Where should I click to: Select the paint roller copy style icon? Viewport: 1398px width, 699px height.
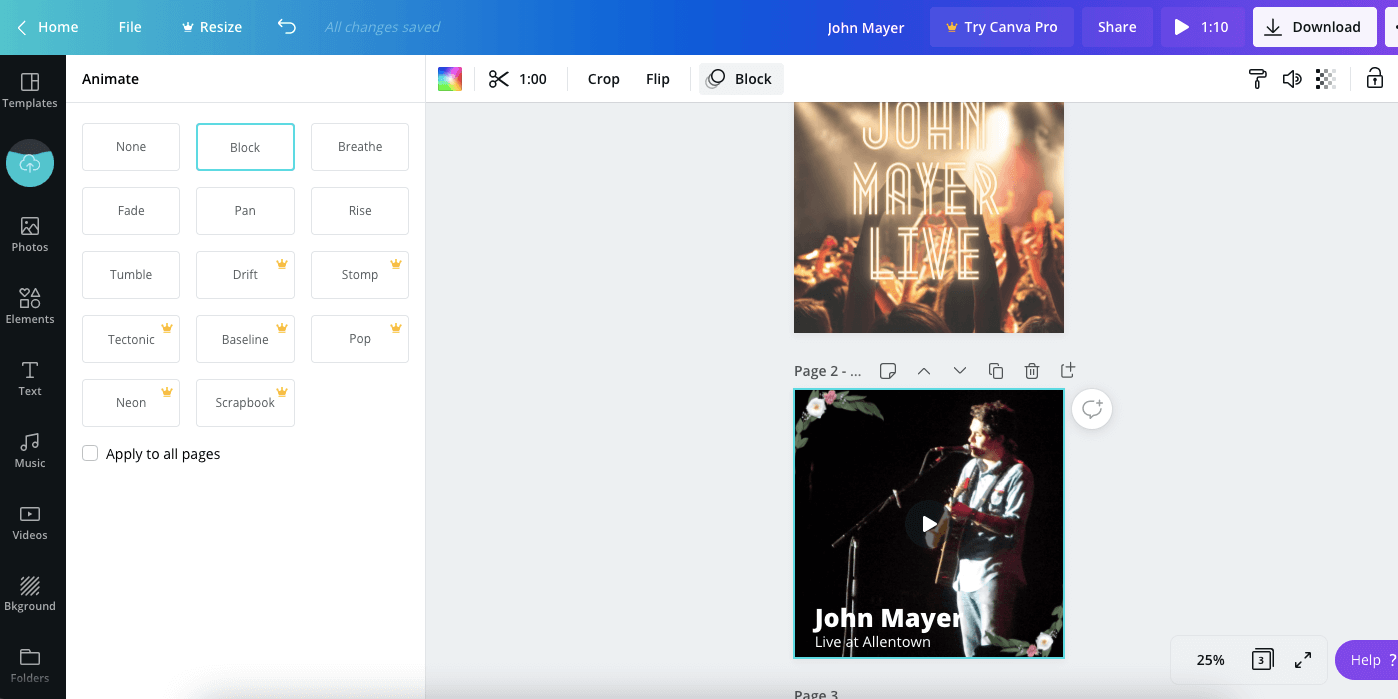(1256, 78)
